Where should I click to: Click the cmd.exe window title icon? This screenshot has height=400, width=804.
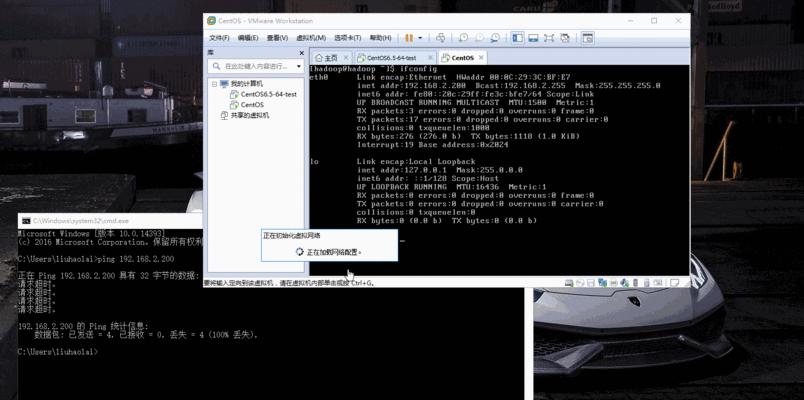click(x=25, y=221)
